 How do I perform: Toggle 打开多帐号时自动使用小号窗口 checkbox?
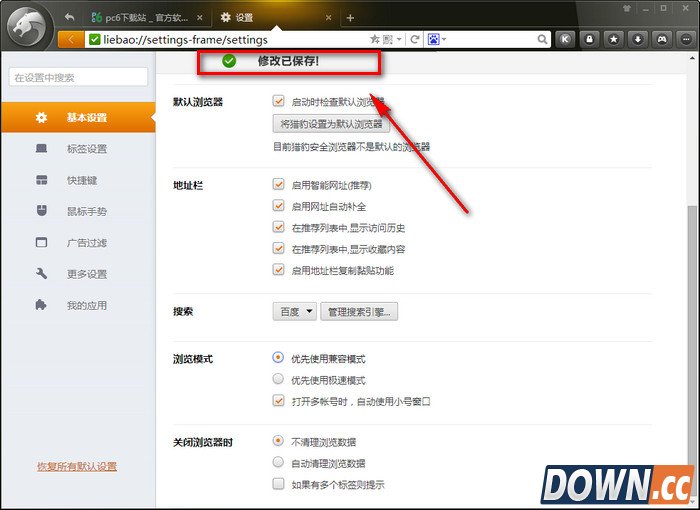point(278,401)
